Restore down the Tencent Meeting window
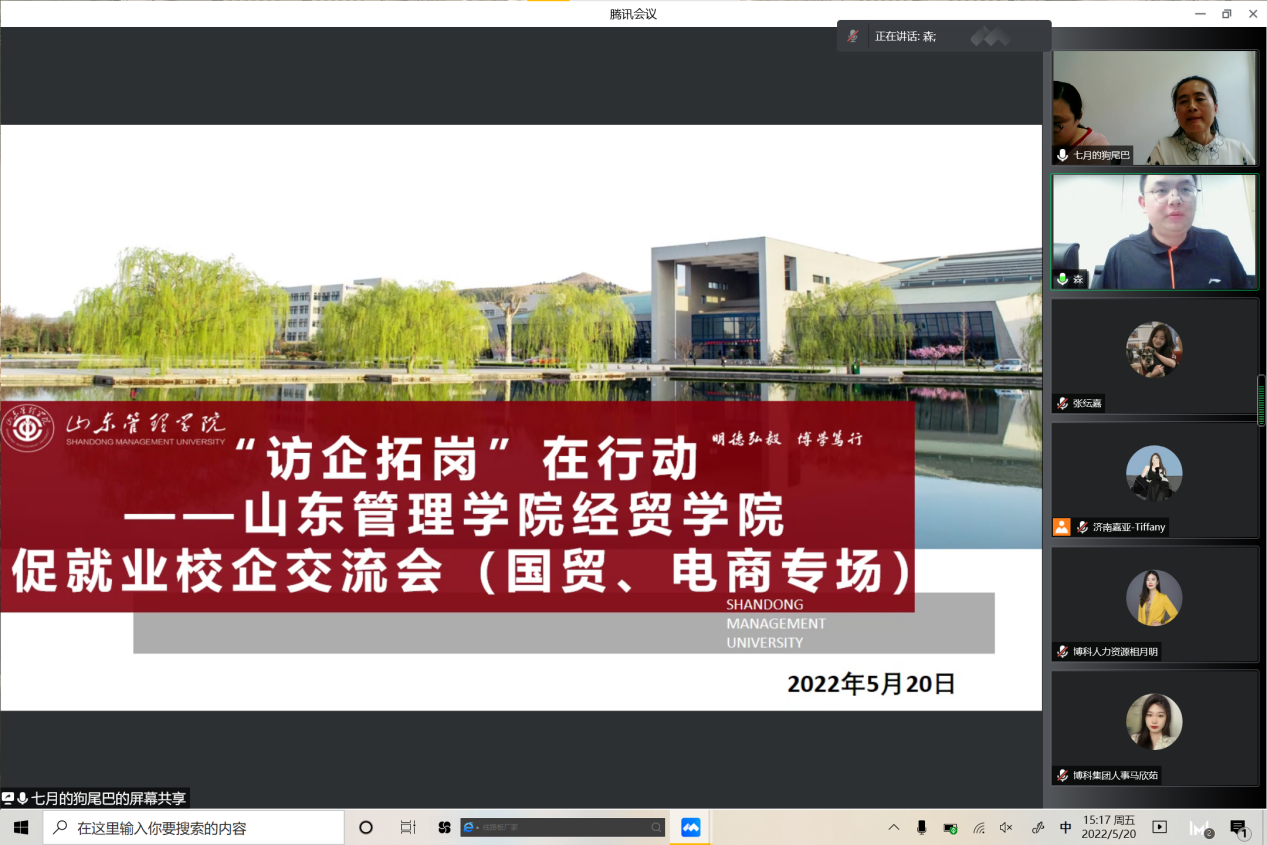Viewport: 1267px width, 845px height. (1226, 13)
